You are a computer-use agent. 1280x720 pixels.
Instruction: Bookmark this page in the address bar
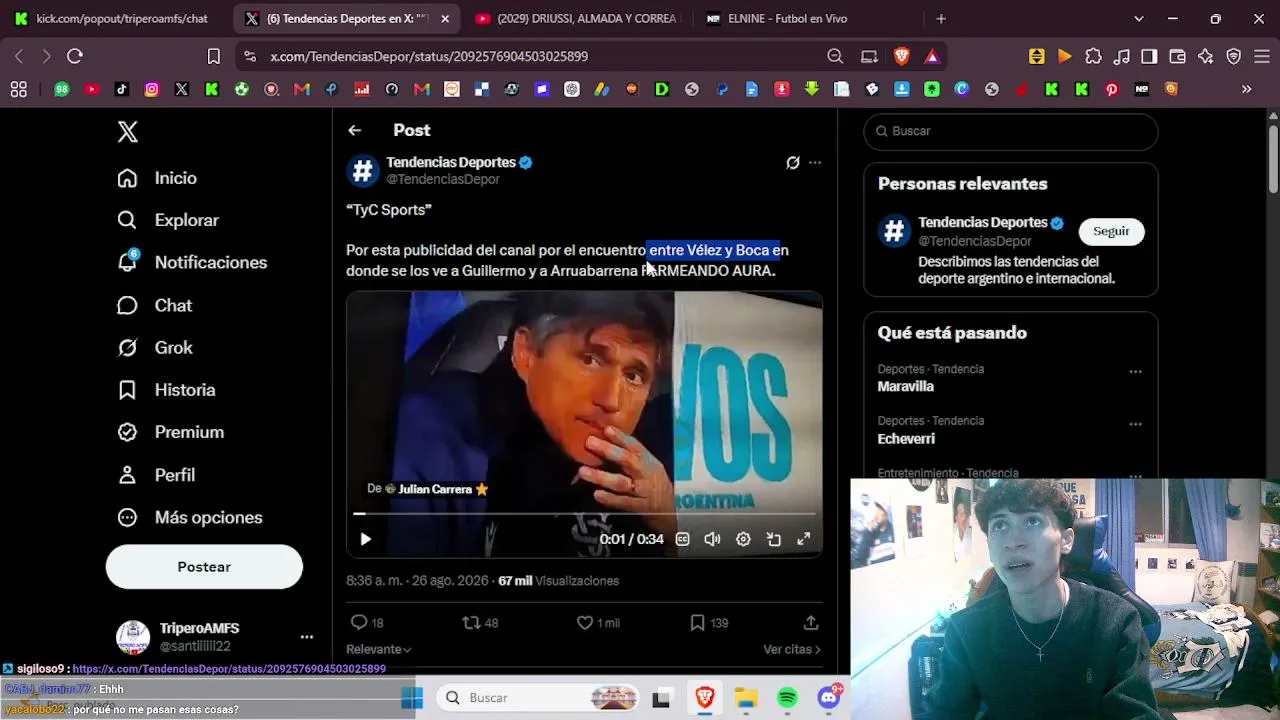pyautogui.click(x=213, y=57)
